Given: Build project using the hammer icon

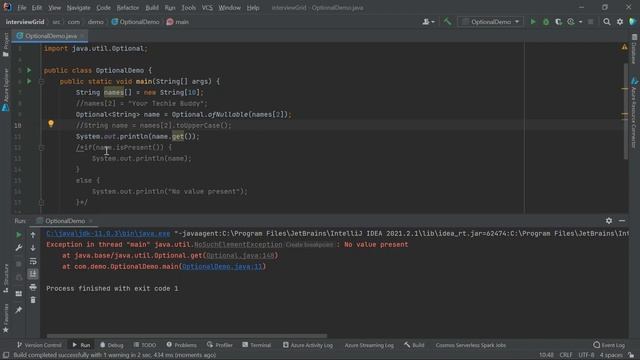Looking at the screenshot, I should pyautogui.click(x=447, y=22).
